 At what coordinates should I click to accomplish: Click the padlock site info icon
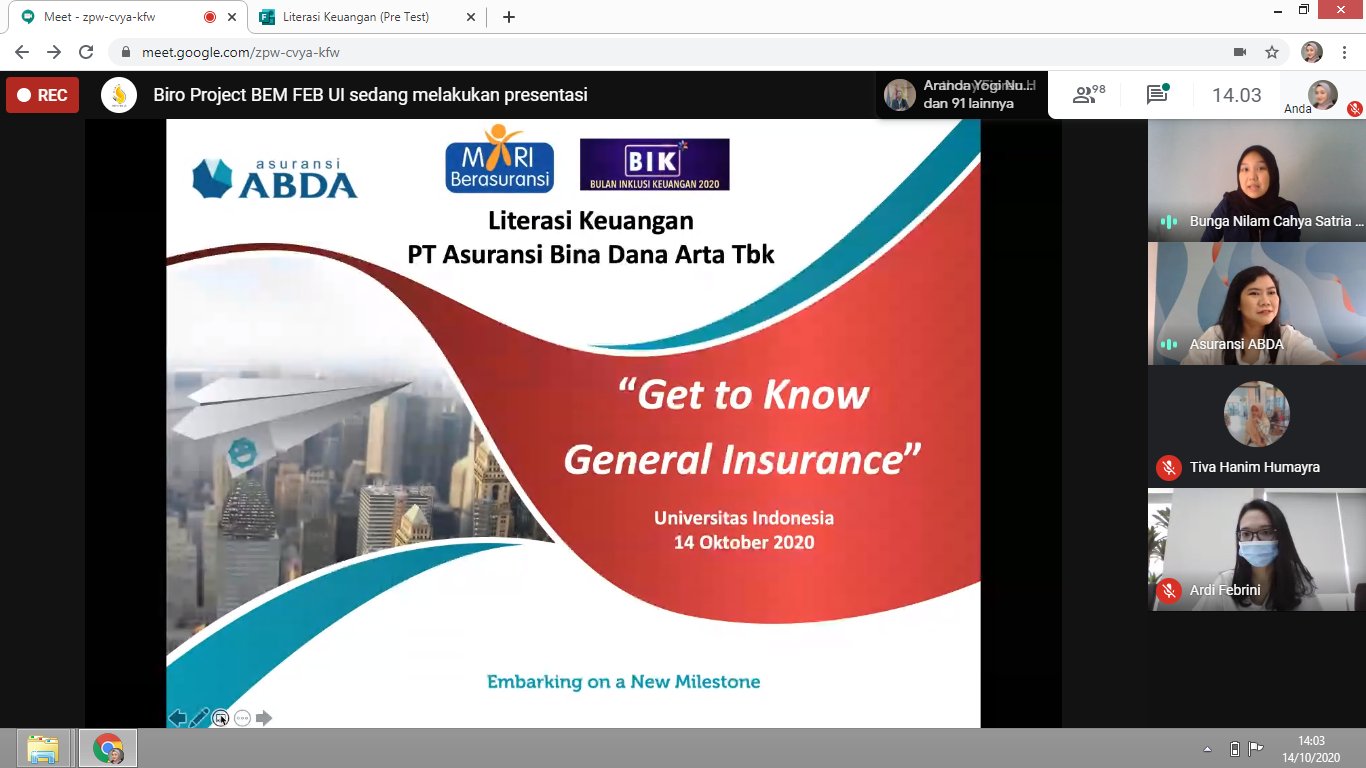point(126,52)
